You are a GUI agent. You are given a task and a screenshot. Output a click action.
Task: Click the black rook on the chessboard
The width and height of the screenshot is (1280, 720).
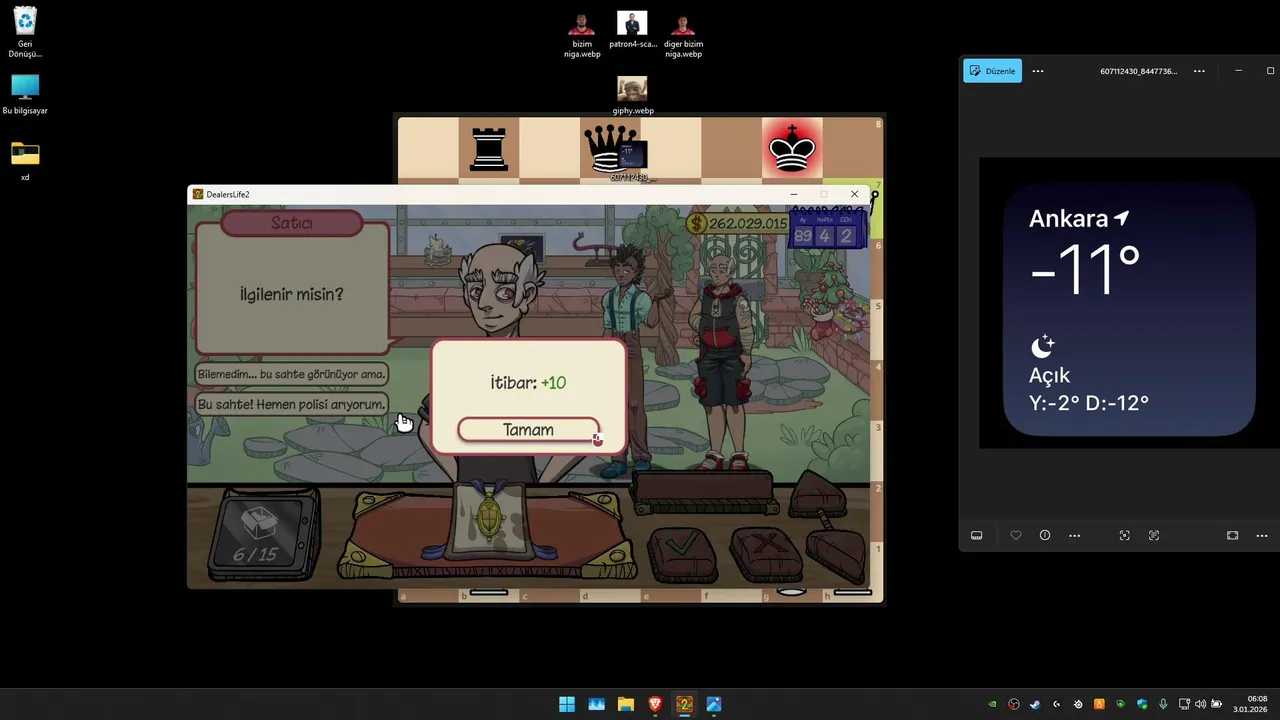pos(489,150)
